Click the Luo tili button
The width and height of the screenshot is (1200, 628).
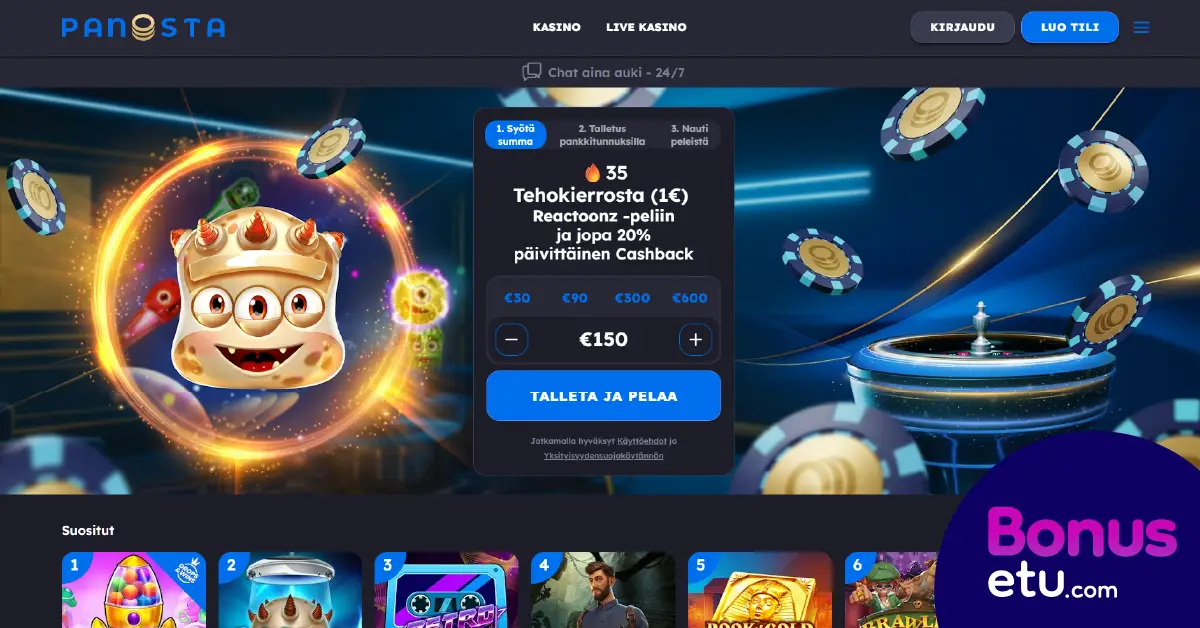1069,27
